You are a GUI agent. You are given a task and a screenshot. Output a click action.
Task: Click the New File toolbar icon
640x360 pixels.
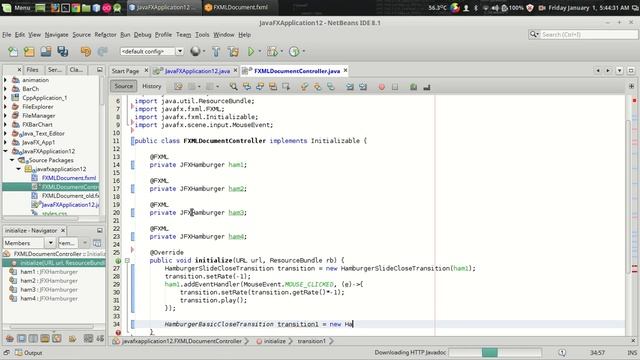click(13, 51)
